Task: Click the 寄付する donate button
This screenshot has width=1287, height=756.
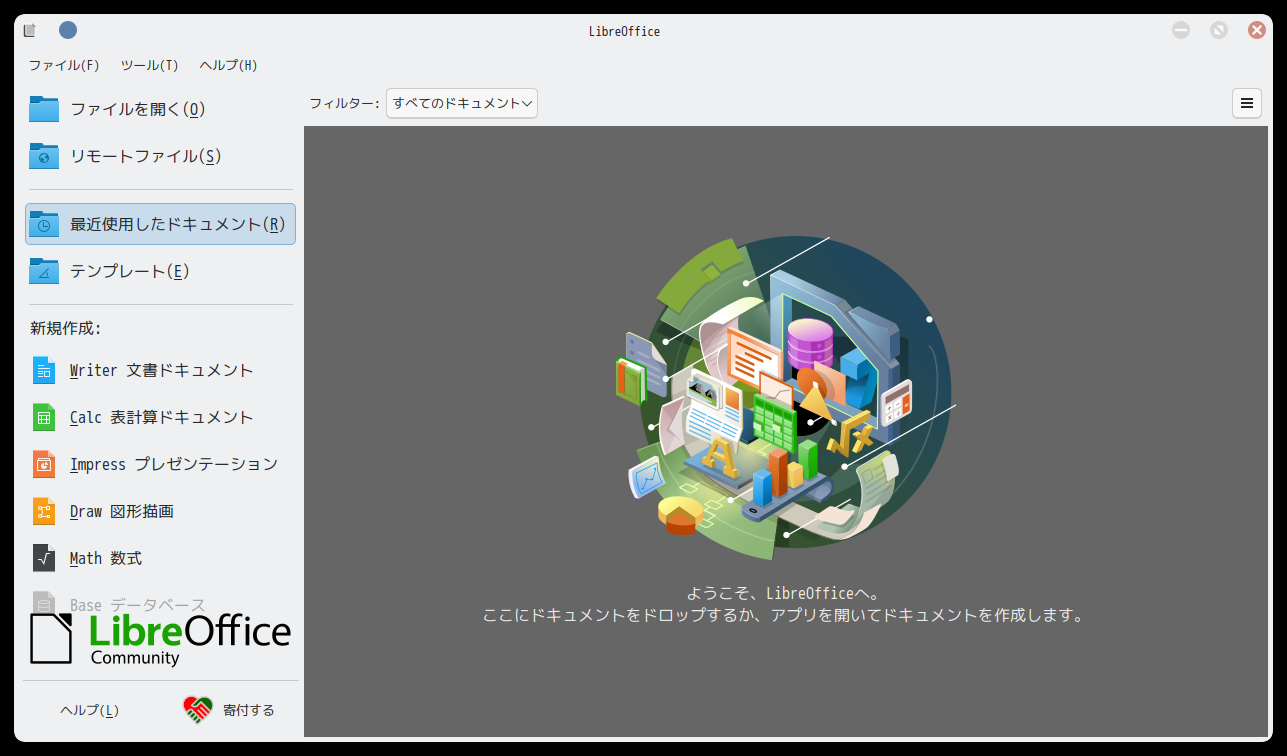Action: point(229,710)
